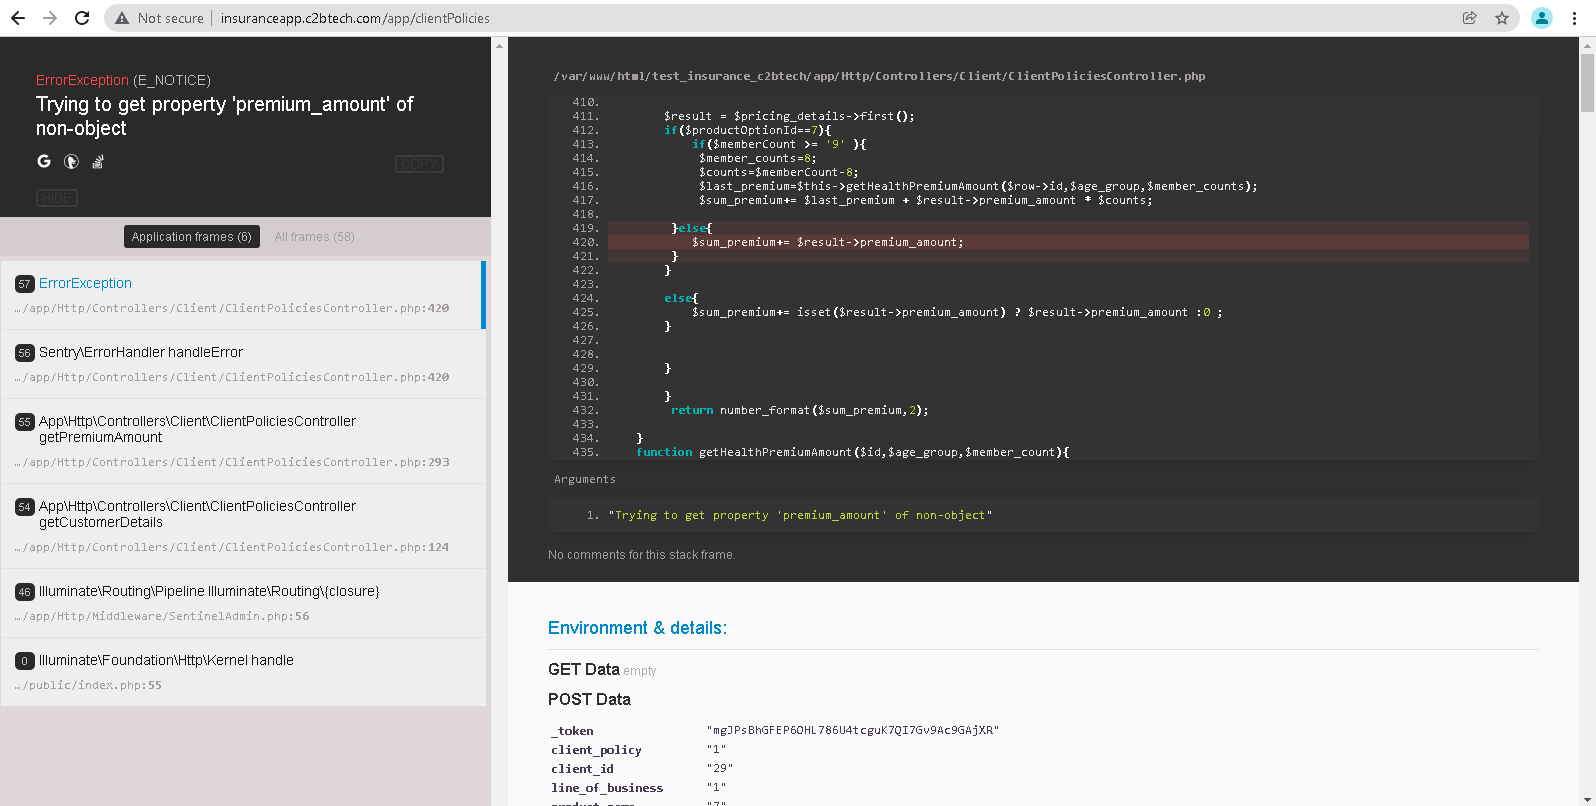Click the 'POST Data' heading

coord(589,699)
